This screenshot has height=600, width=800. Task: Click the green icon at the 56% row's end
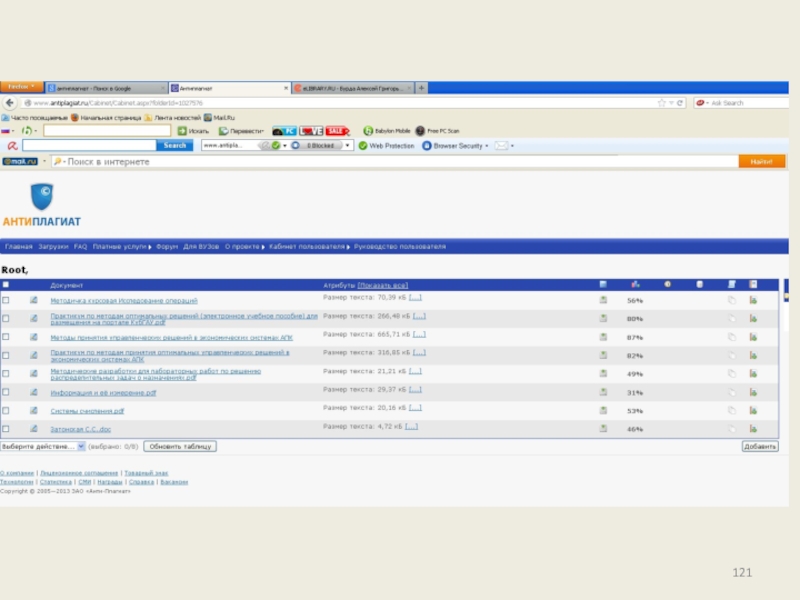[753, 300]
